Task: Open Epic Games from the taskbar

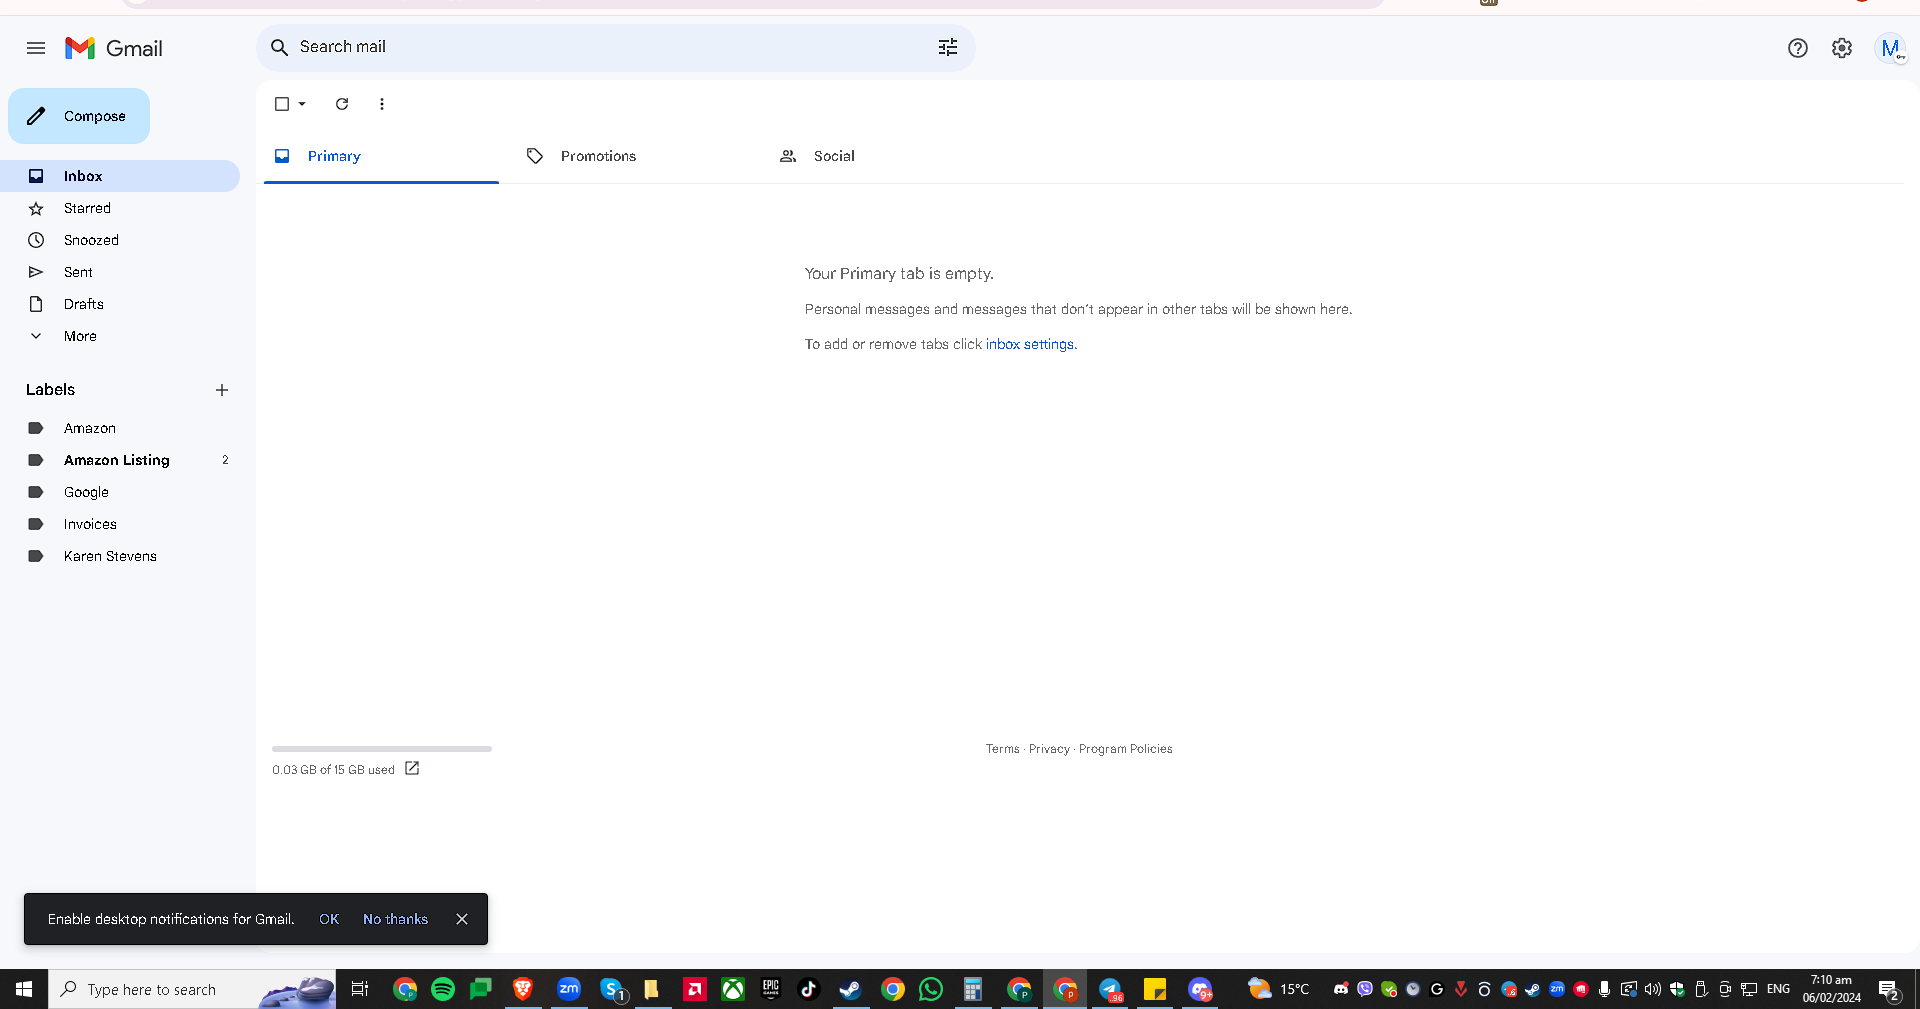Action: (771, 989)
